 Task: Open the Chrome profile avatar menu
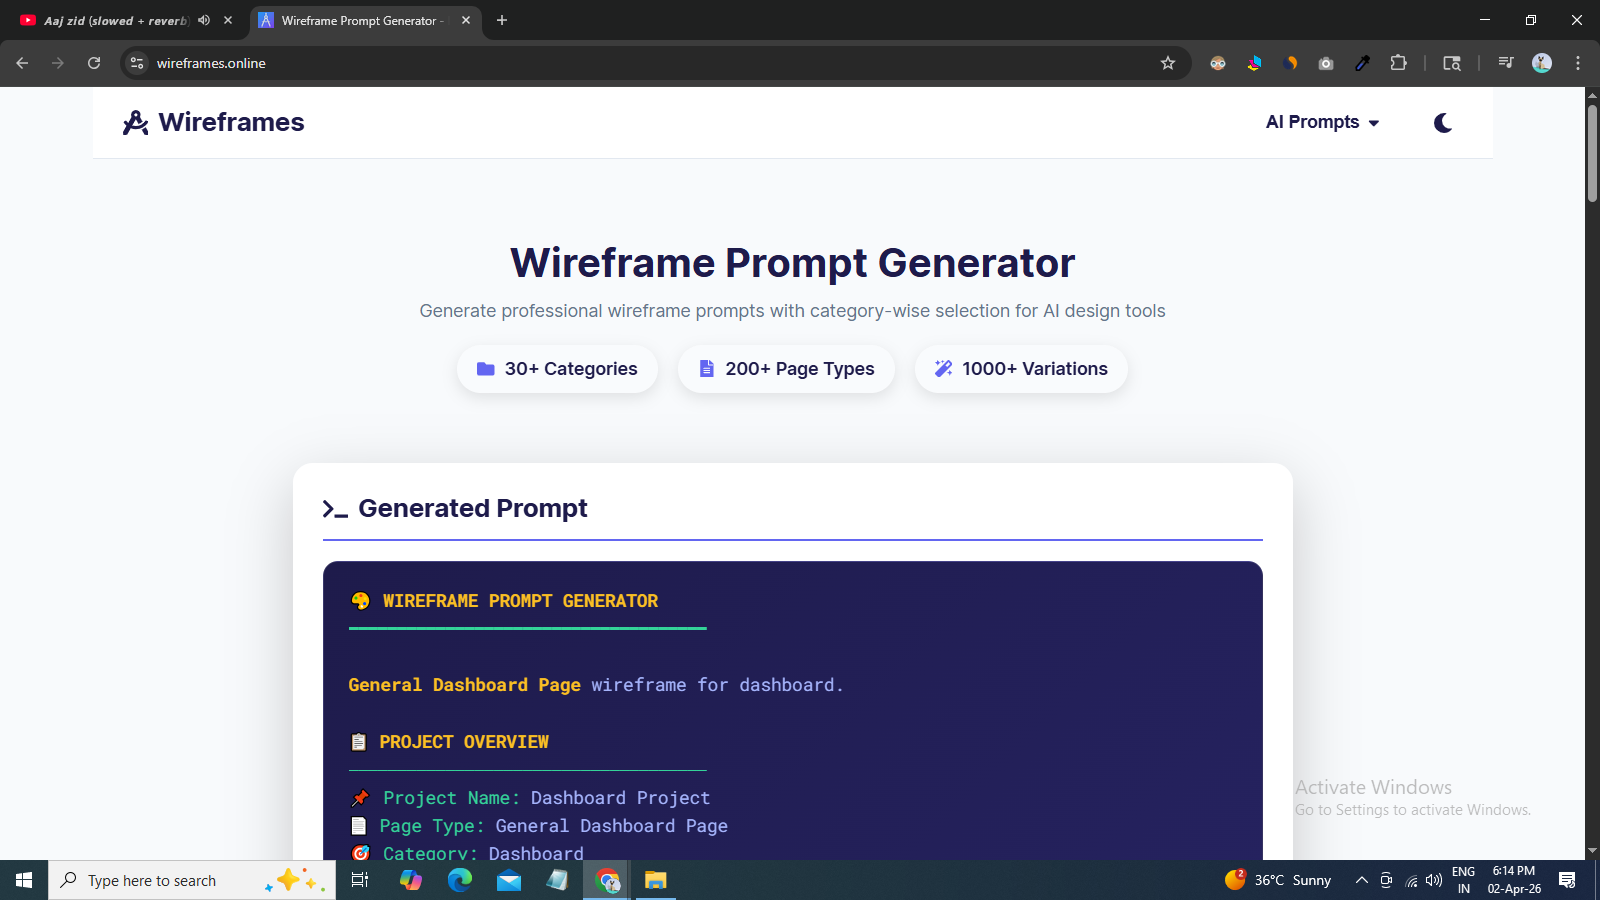(1542, 63)
